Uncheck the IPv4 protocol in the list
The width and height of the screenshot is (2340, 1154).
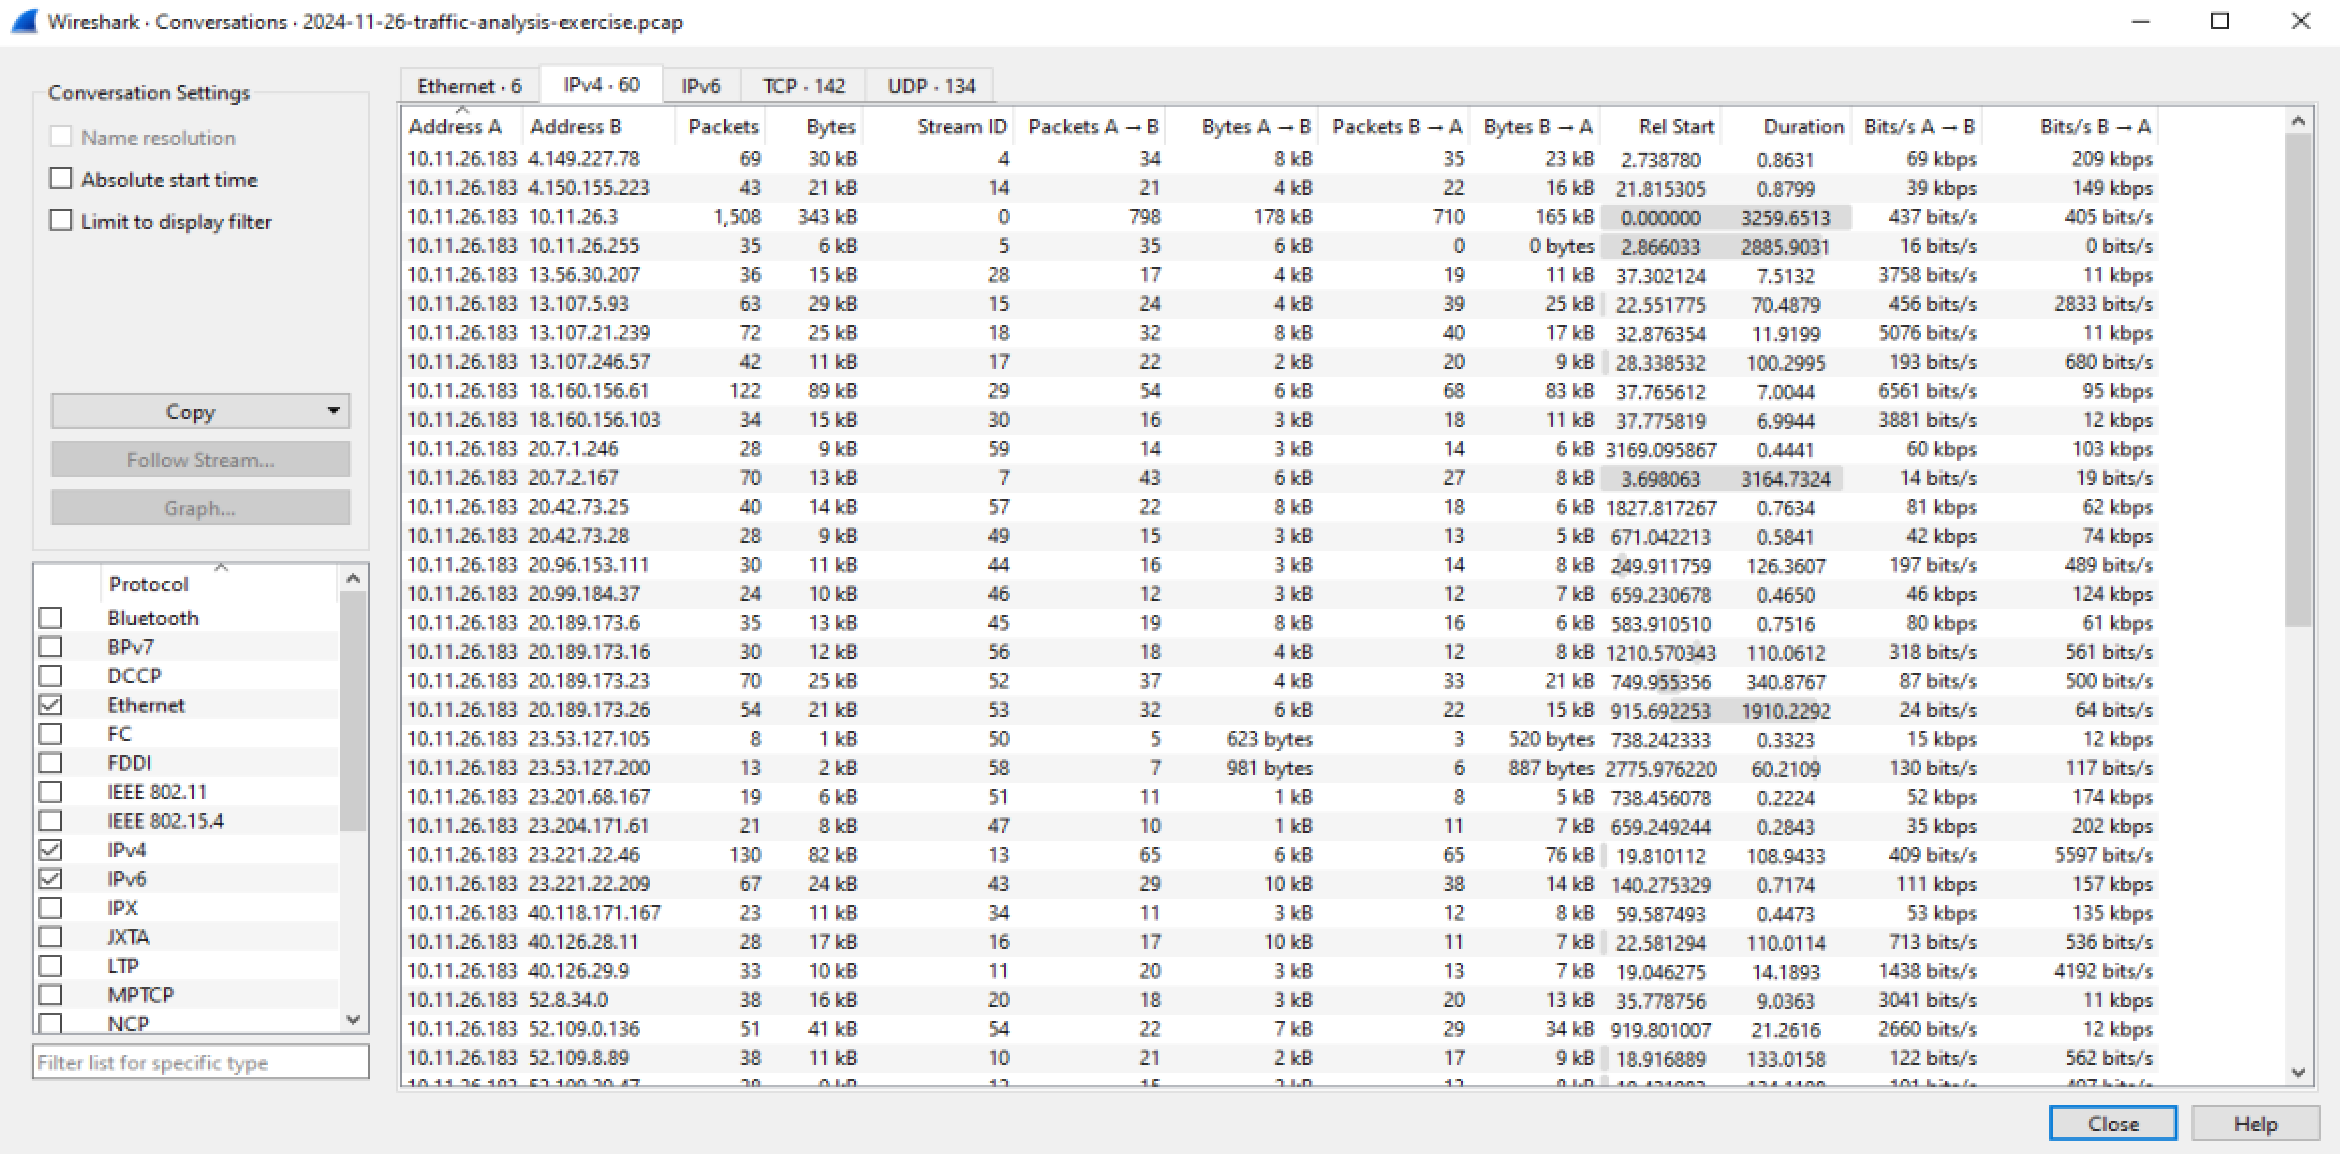click(50, 848)
